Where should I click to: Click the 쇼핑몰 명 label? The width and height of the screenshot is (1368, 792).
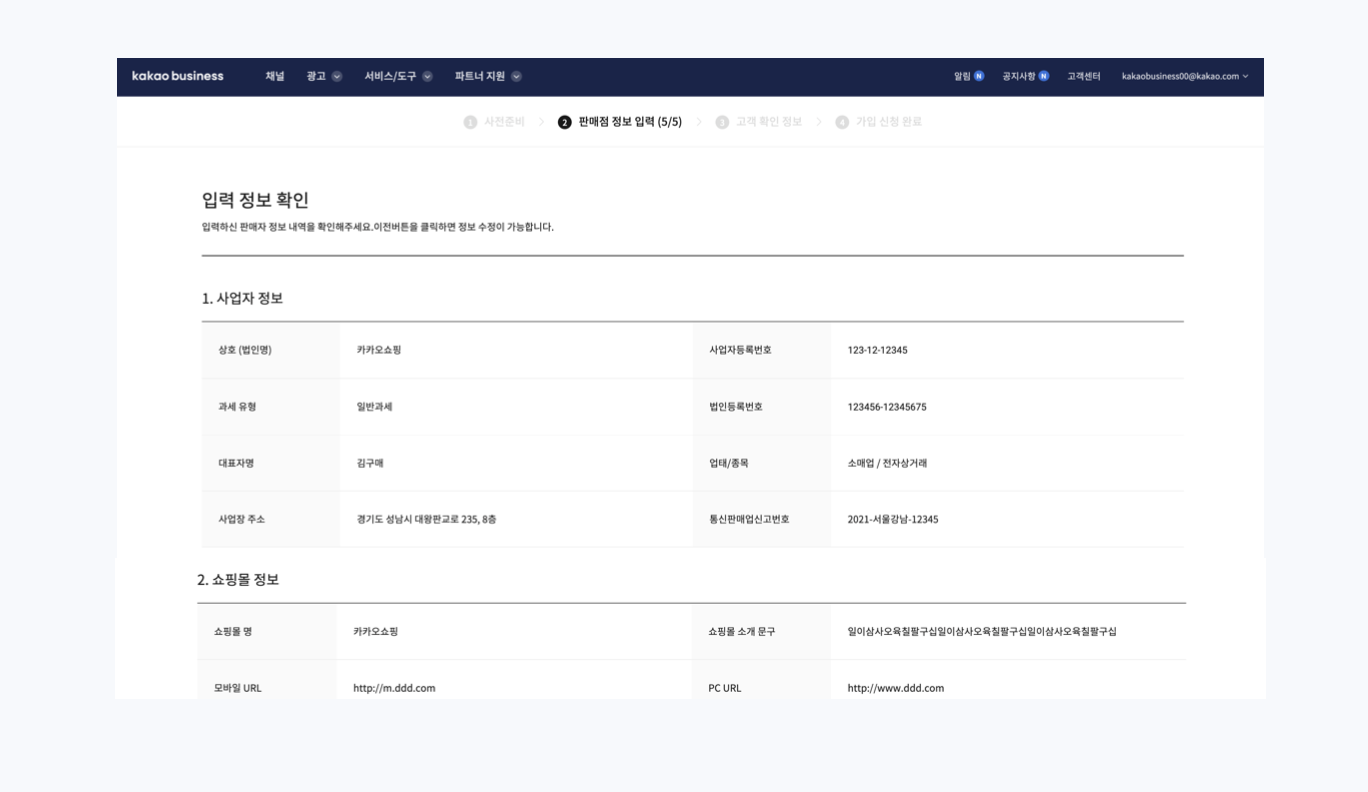click(233, 632)
